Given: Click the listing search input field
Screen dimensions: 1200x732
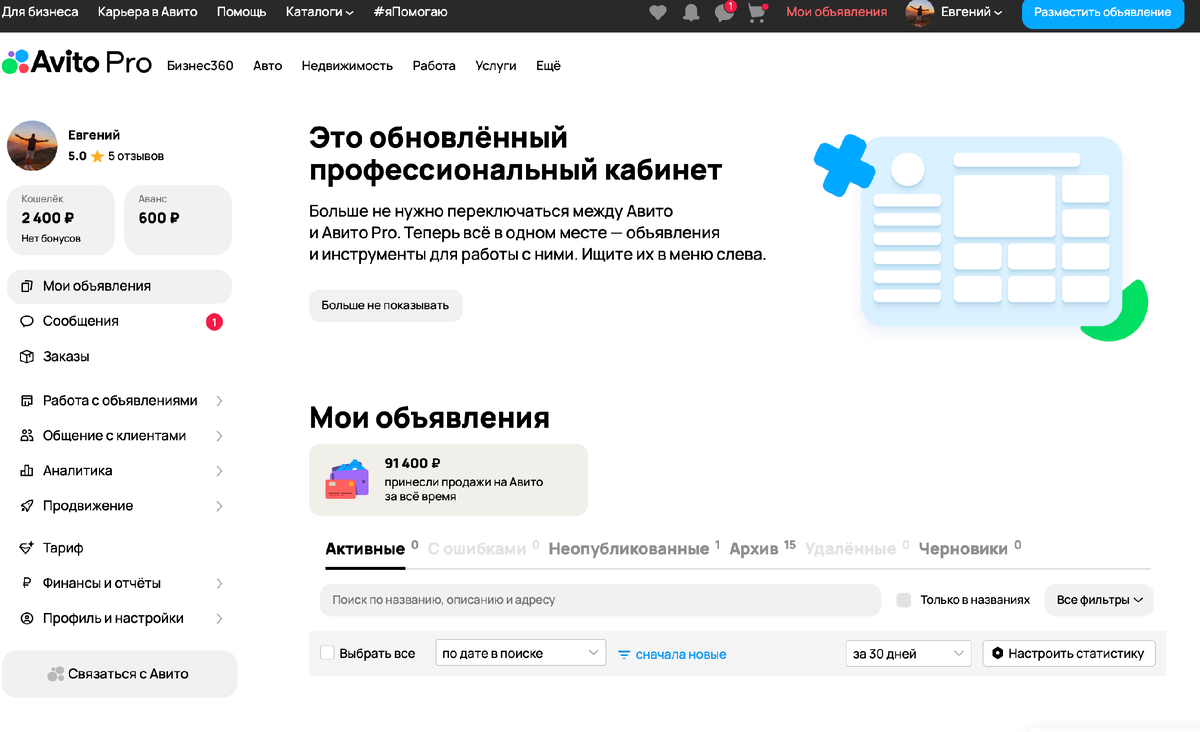Looking at the screenshot, I should point(600,600).
